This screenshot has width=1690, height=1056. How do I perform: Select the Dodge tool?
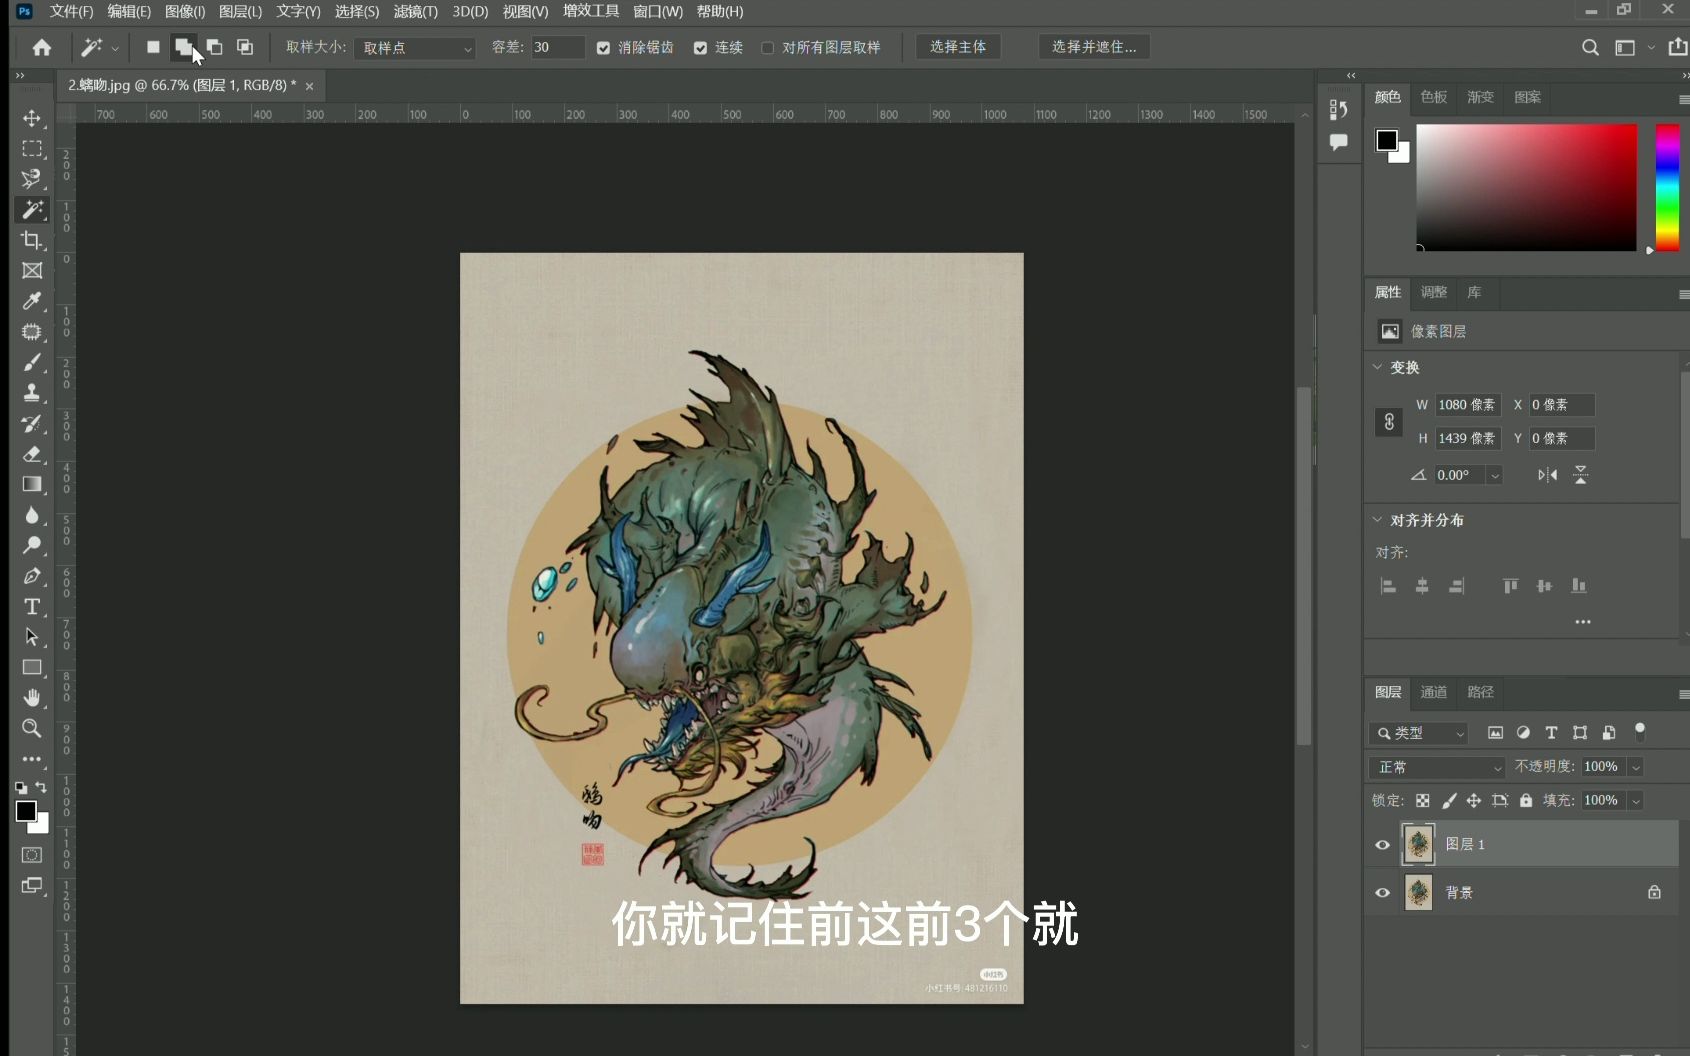pos(32,545)
